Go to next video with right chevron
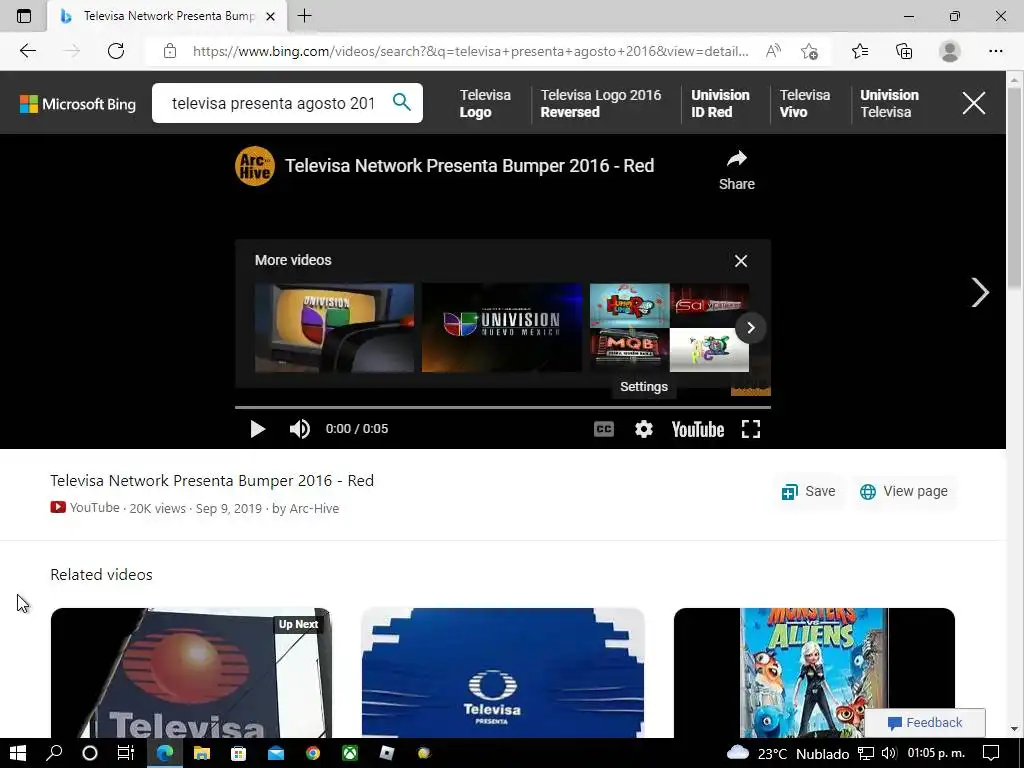The image size is (1024, 768). [x=980, y=292]
